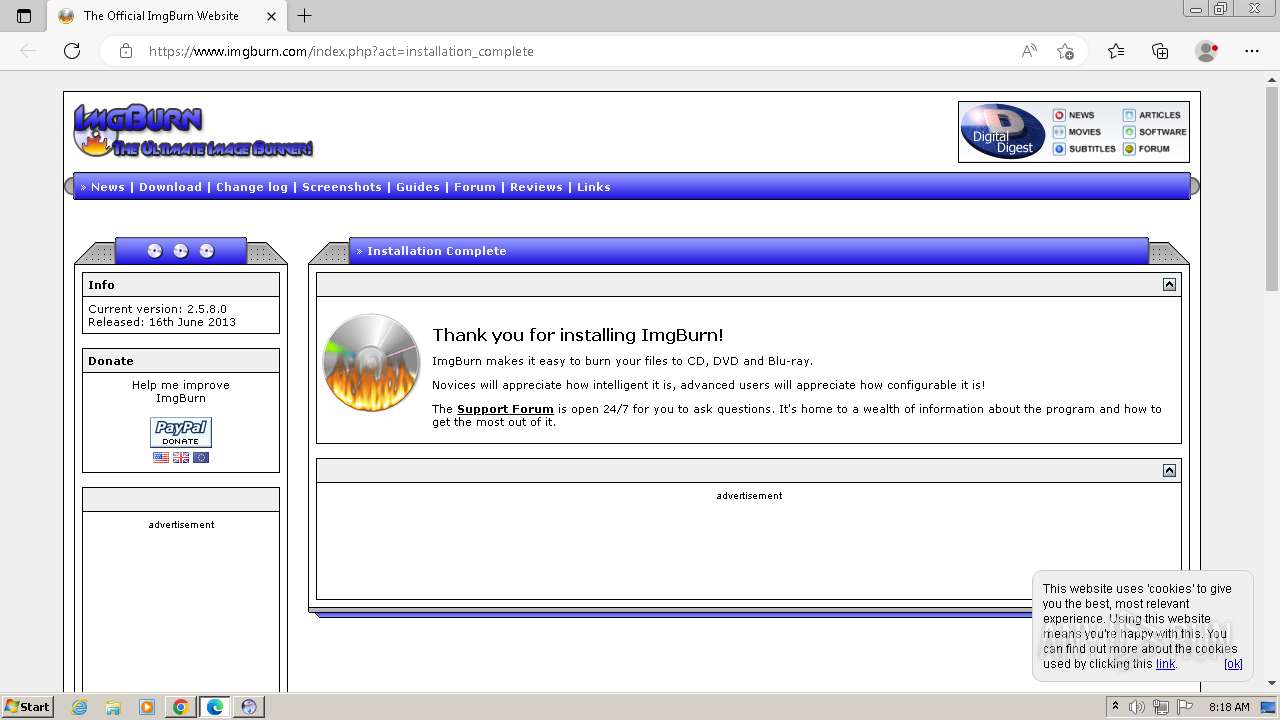
Task: Open the Collections toolbar icon
Action: point(1160,51)
